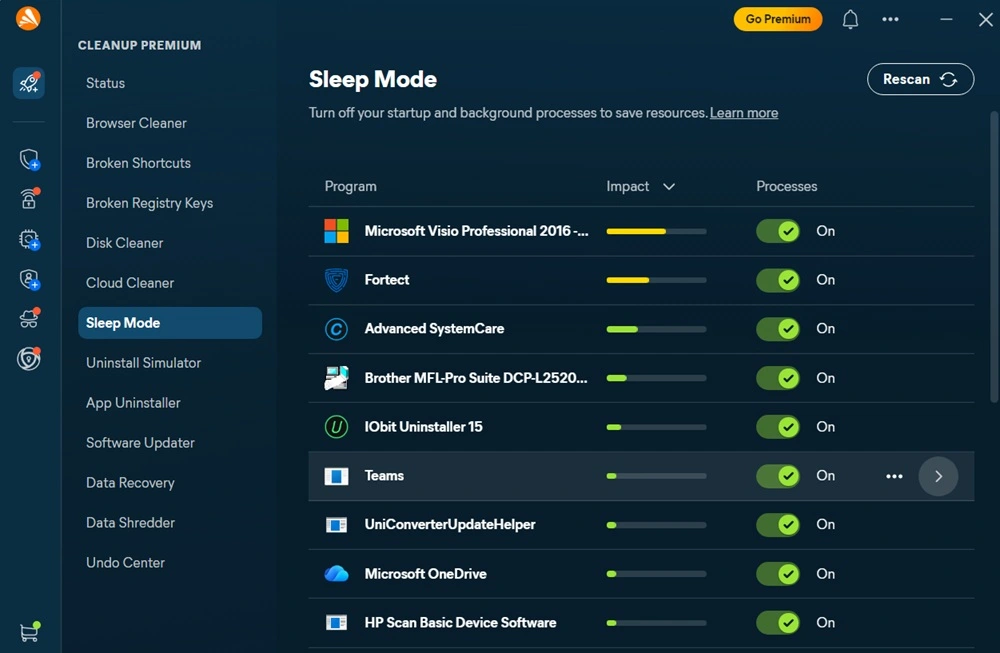Screen dimensions: 1000x653
Task: Select the HP Scan Basic Device Software name
Action: pos(460,622)
